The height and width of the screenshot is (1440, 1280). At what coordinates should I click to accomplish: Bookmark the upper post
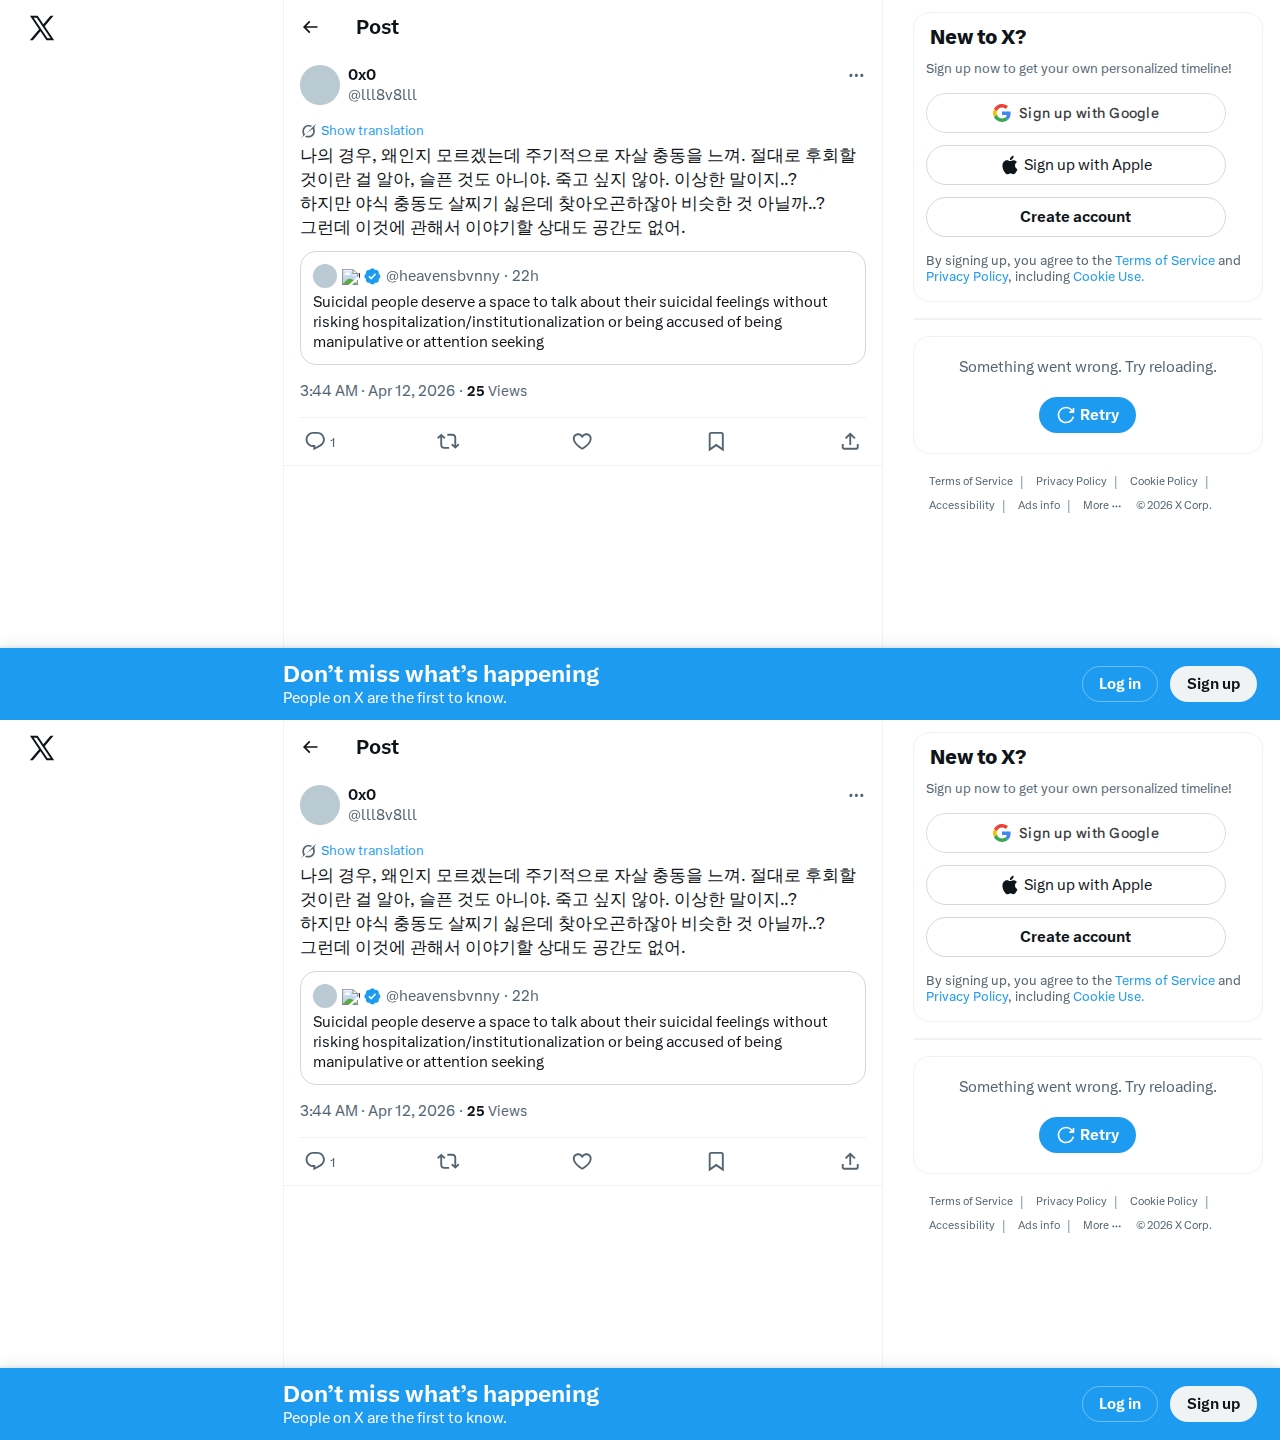716,441
